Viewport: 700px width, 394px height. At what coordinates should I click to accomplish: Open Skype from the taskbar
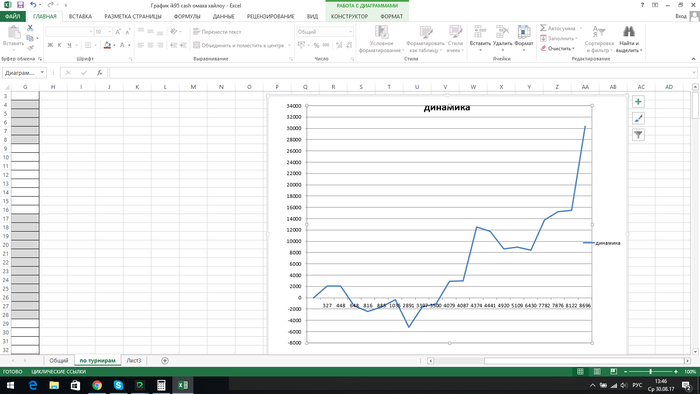point(118,385)
